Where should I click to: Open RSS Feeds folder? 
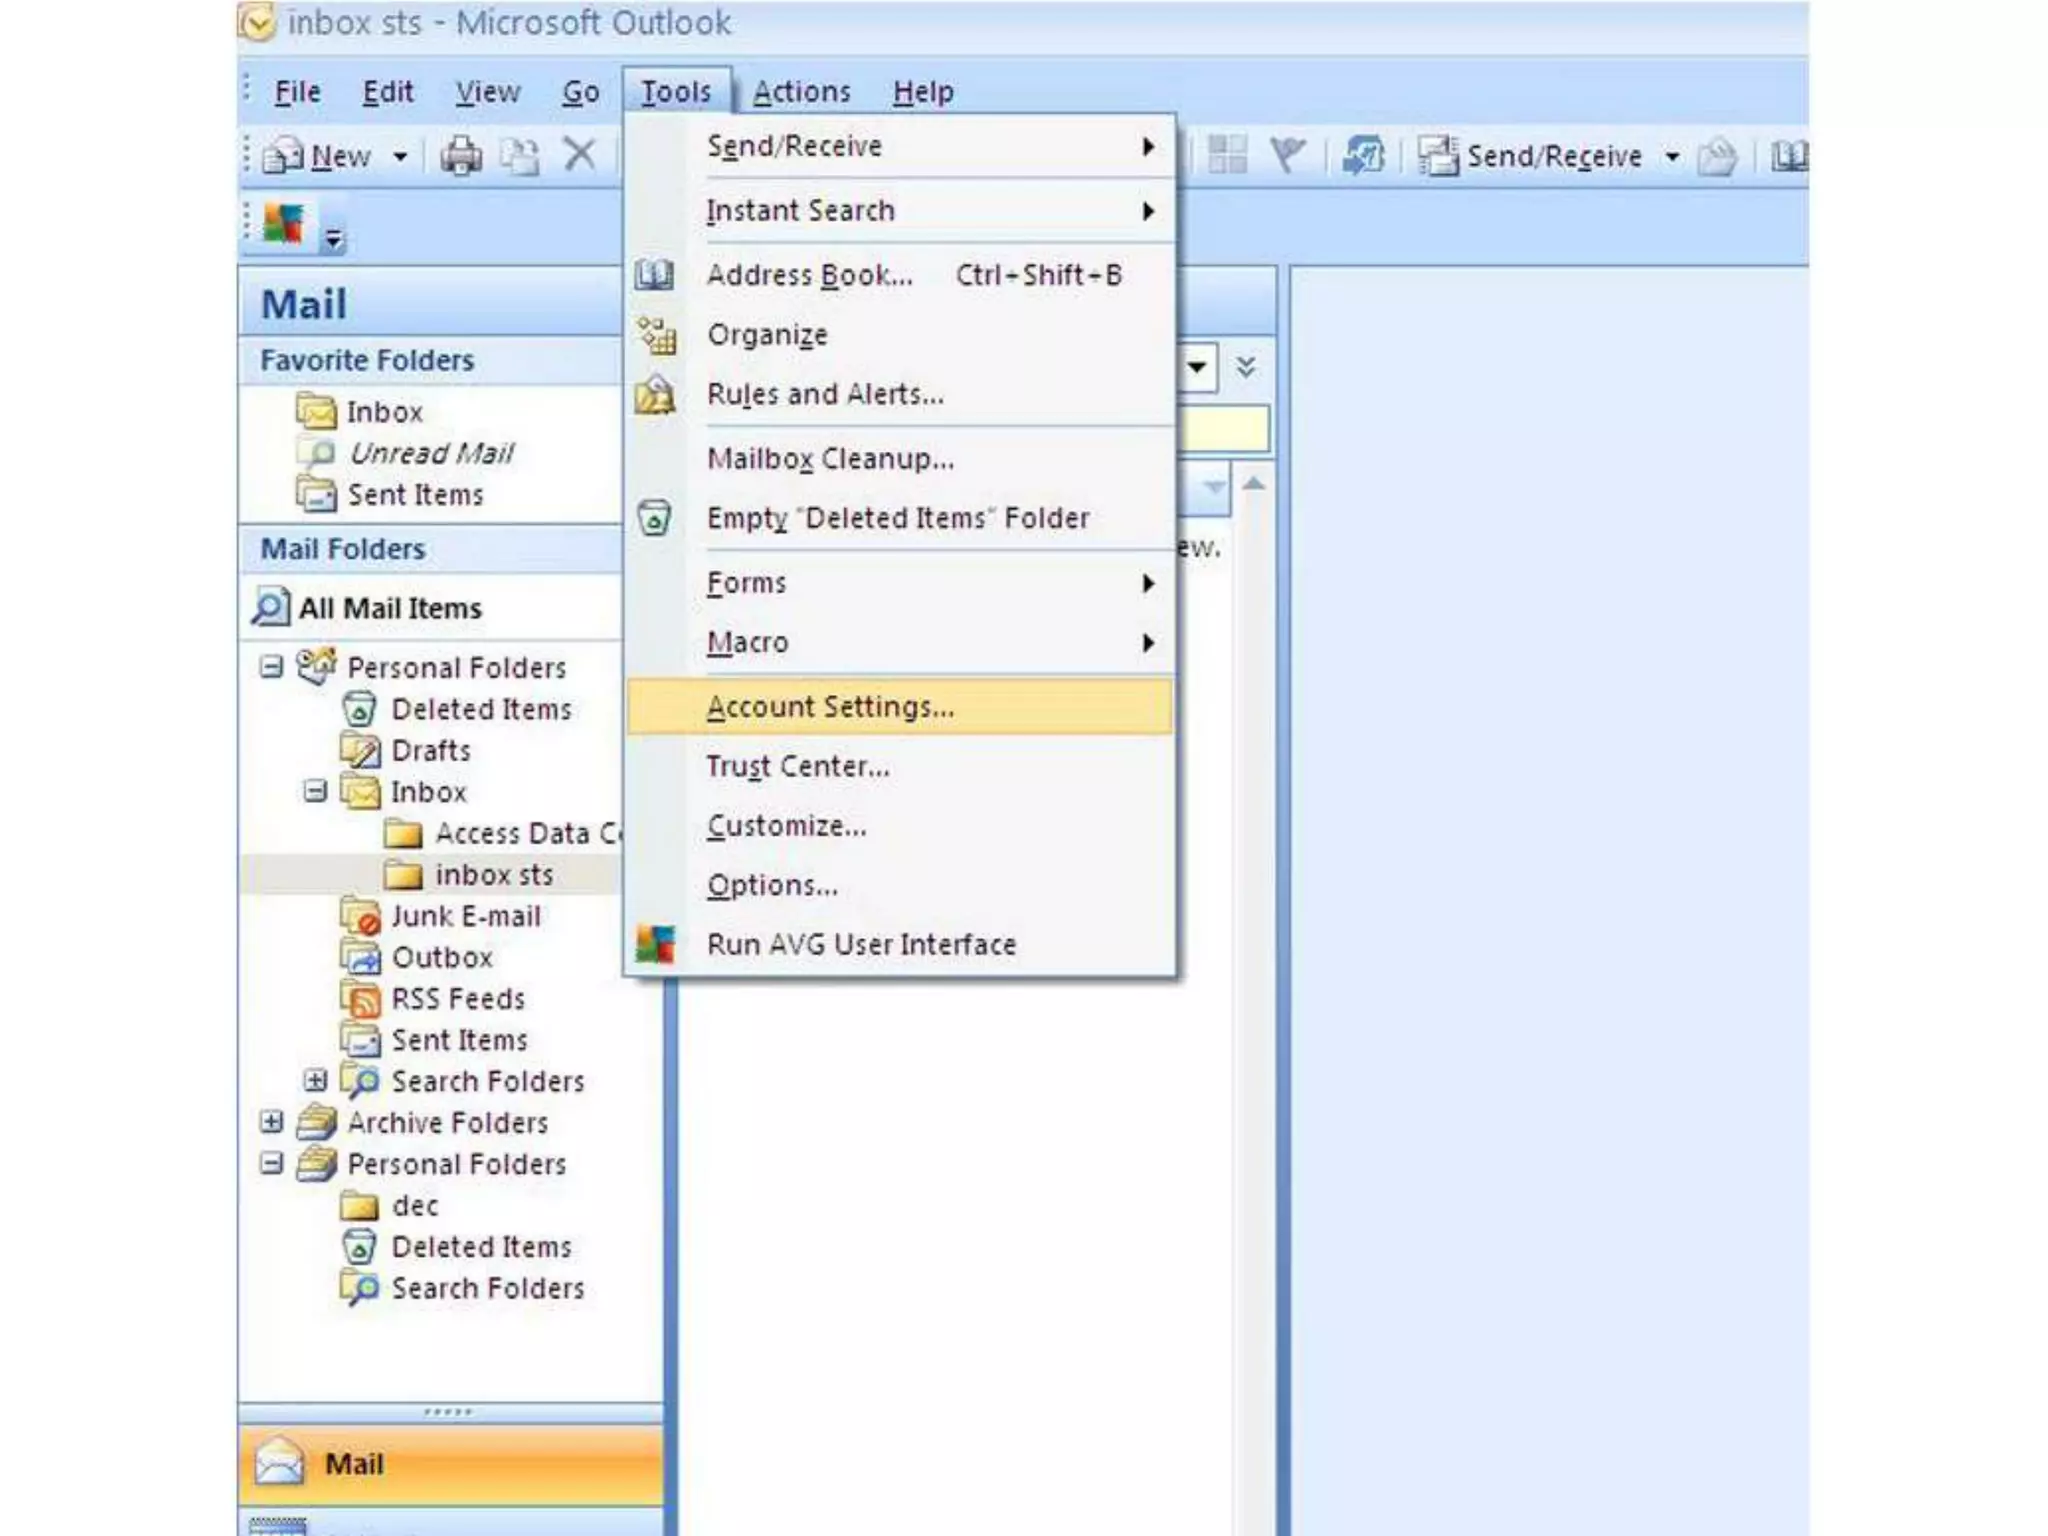pos(457,999)
